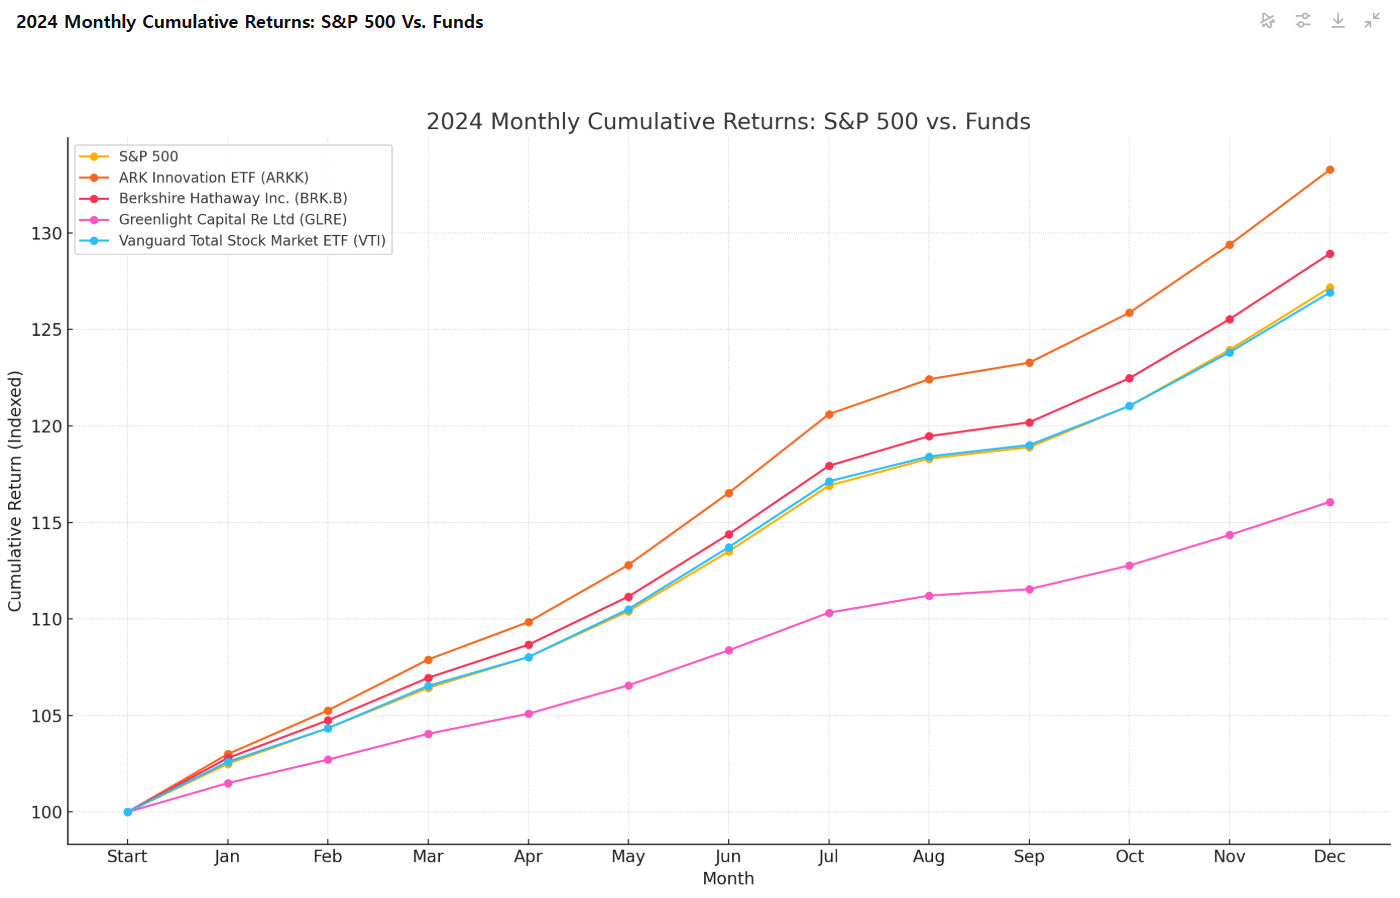Click the 'Dec' x-axis label
This screenshot has width=1400, height=898.
pos(1329,856)
